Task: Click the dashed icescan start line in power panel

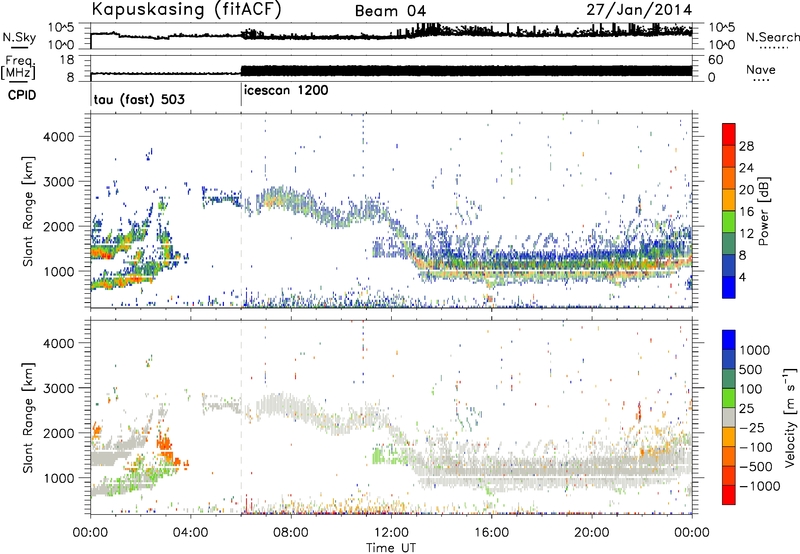Action: [x=241, y=211]
